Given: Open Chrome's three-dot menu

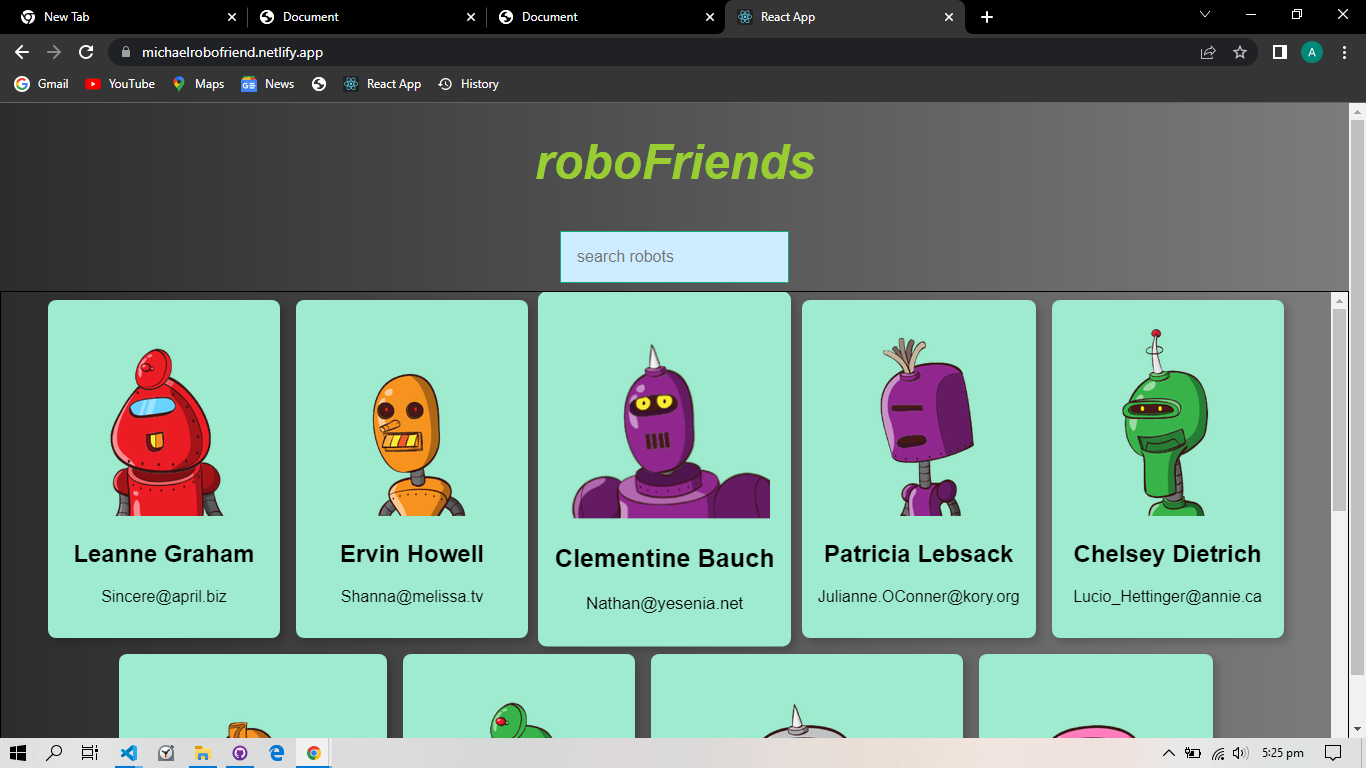Looking at the screenshot, I should coord(1344,52).
